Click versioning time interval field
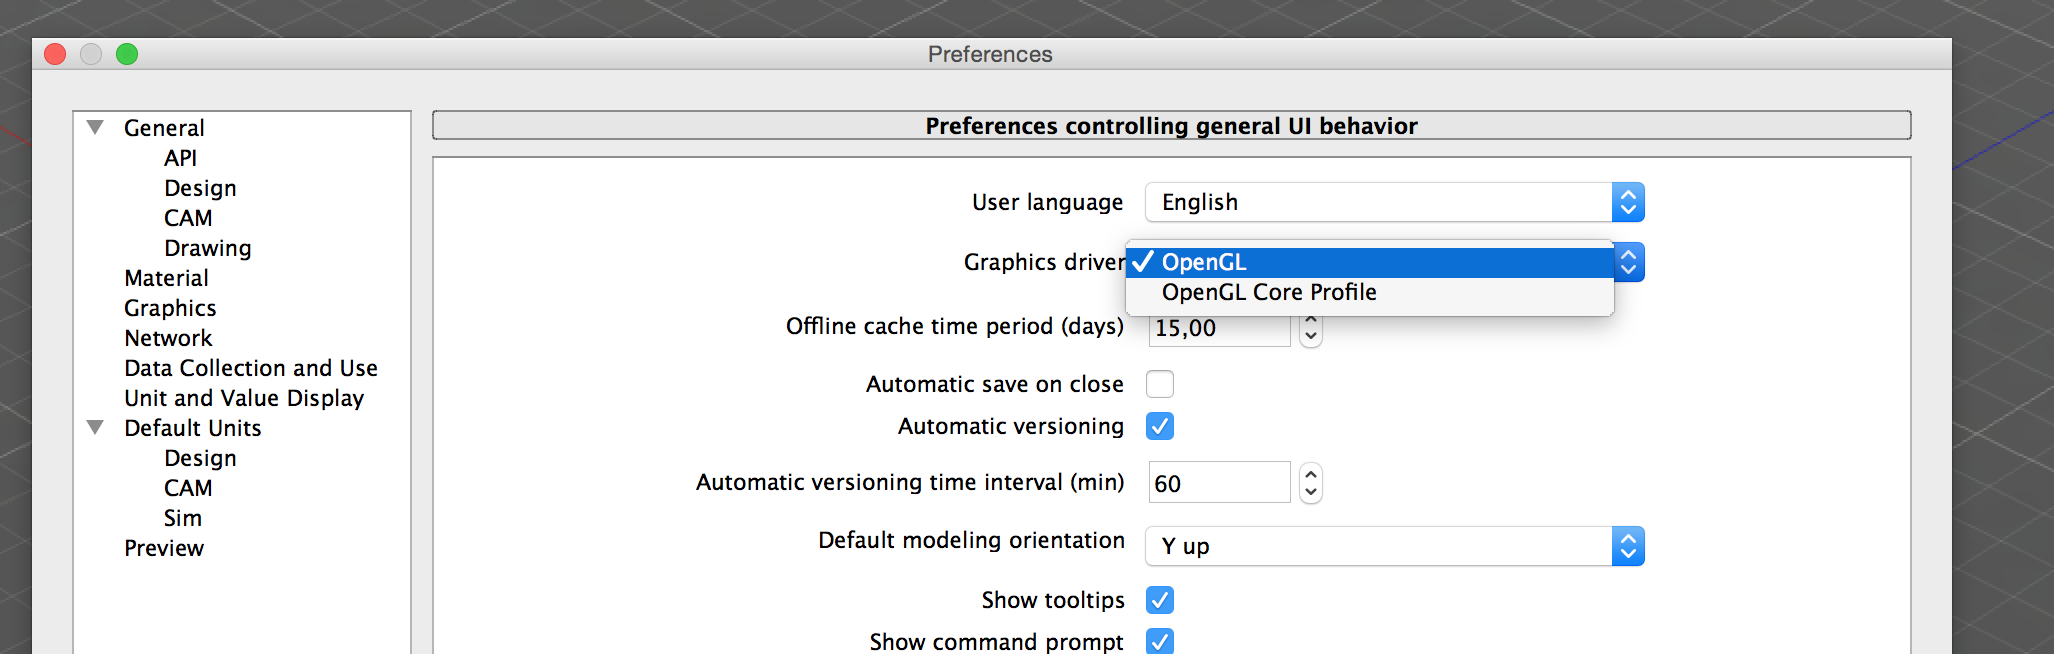Image resolution: width=2054 pixels, height=654 pixels. [1219, 483]
